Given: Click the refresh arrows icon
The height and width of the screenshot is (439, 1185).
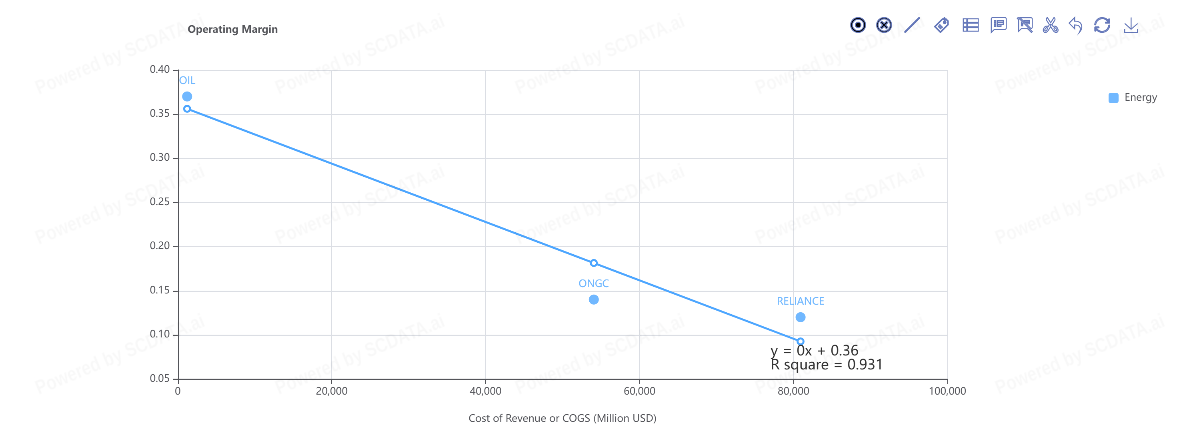Looking at the screenshot, I should coord(1102,25).
